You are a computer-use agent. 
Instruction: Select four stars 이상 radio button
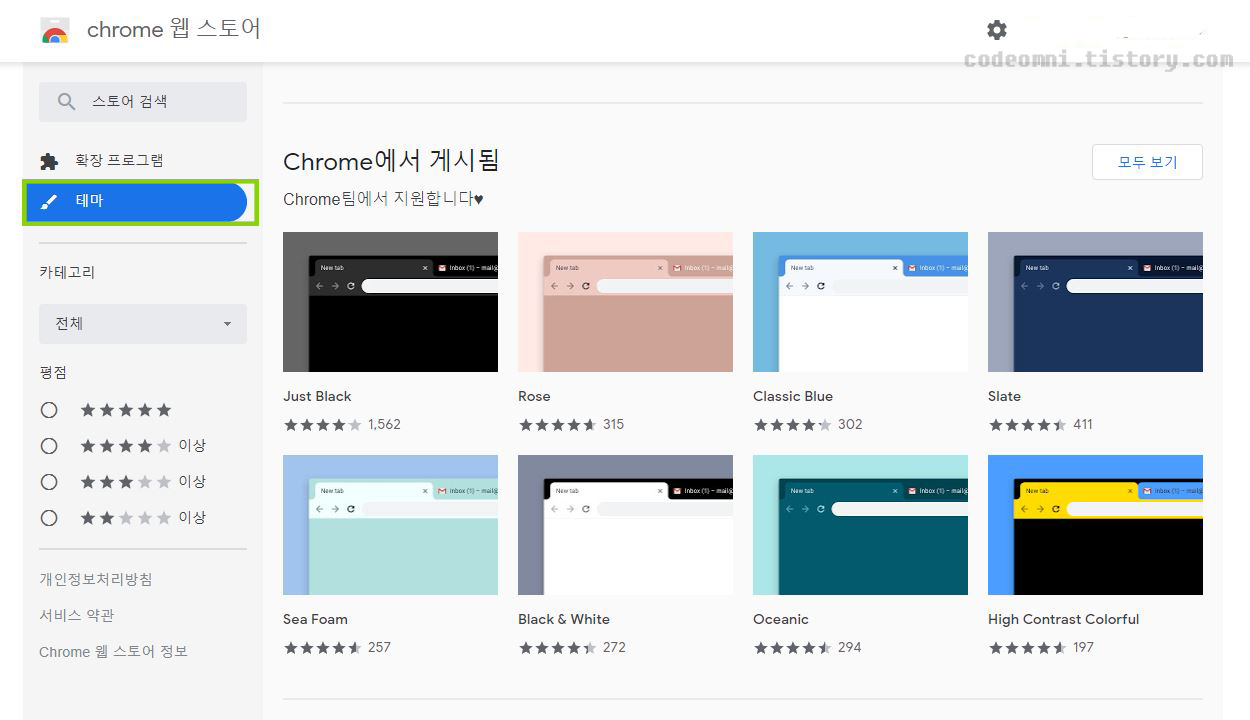pyautogui.click(x=49, y=446)
